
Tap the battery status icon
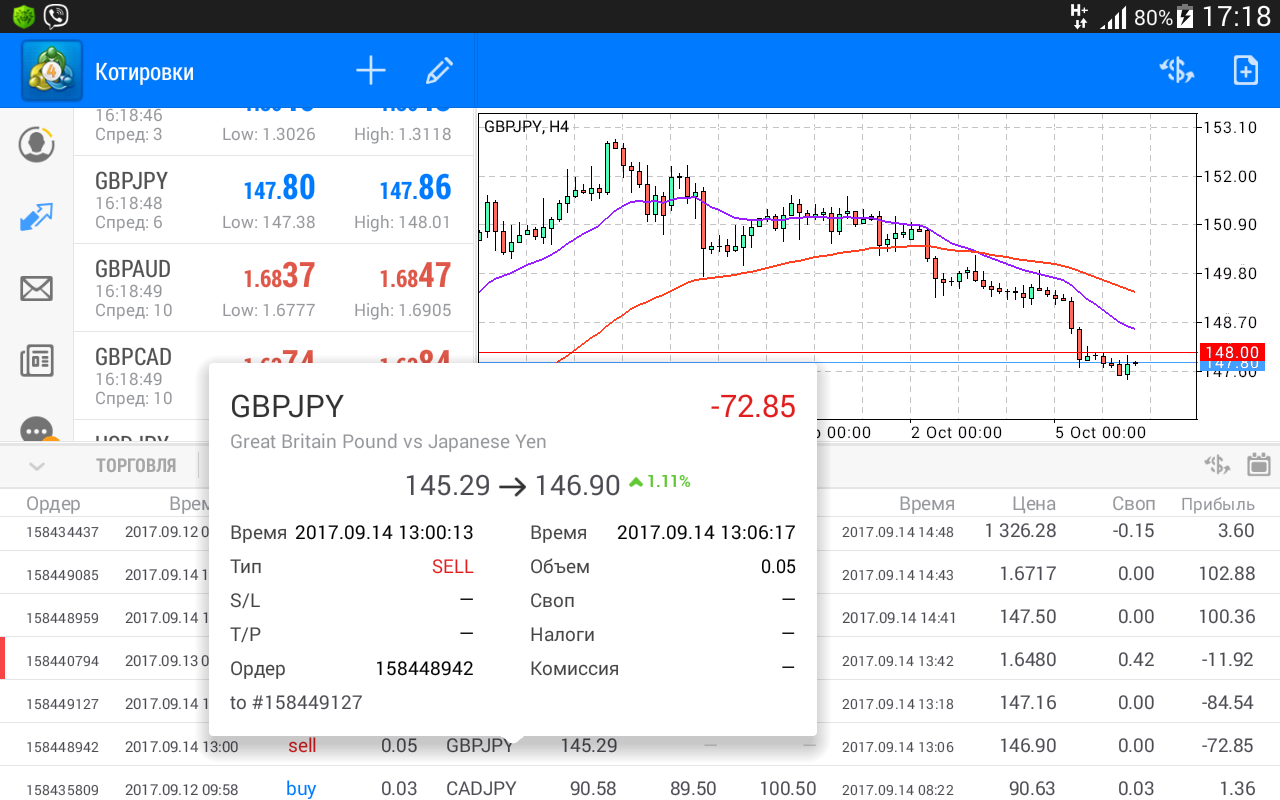(1185, 16)
